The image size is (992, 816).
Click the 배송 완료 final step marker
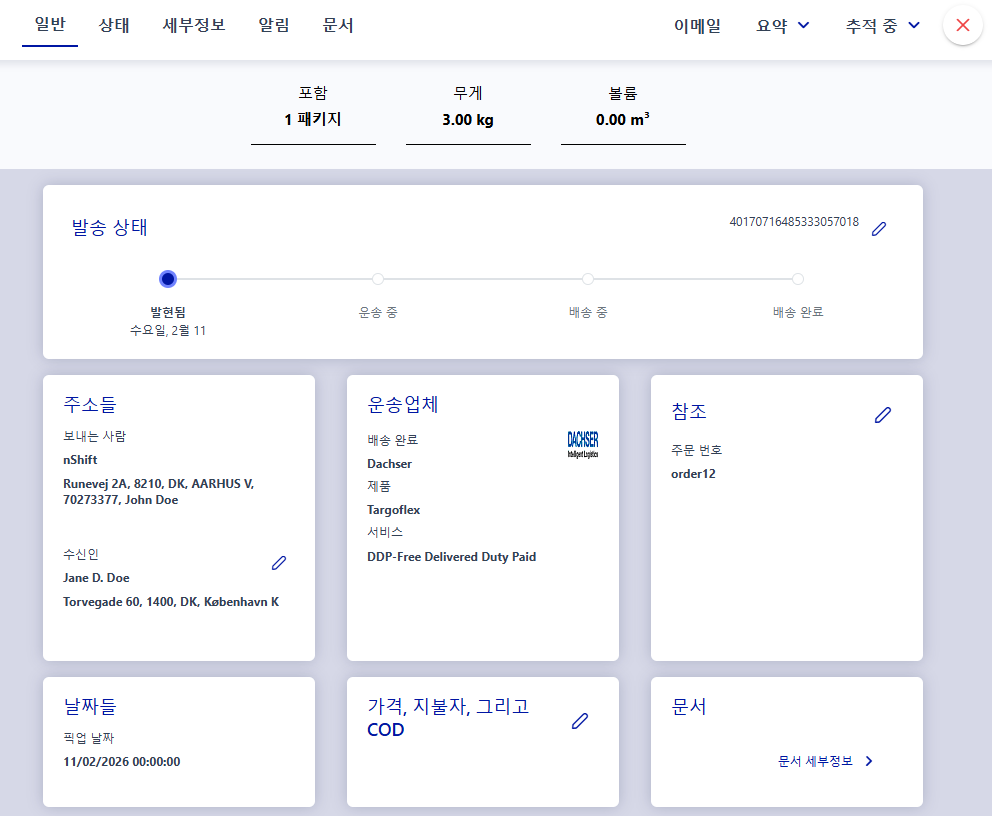point(798,279)
